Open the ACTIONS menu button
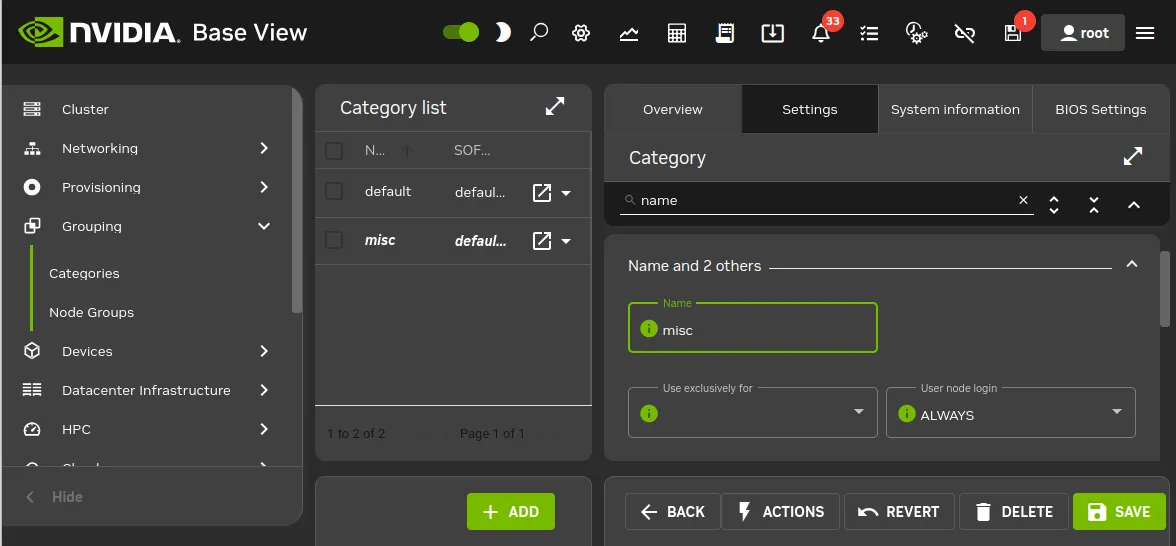 781,512
